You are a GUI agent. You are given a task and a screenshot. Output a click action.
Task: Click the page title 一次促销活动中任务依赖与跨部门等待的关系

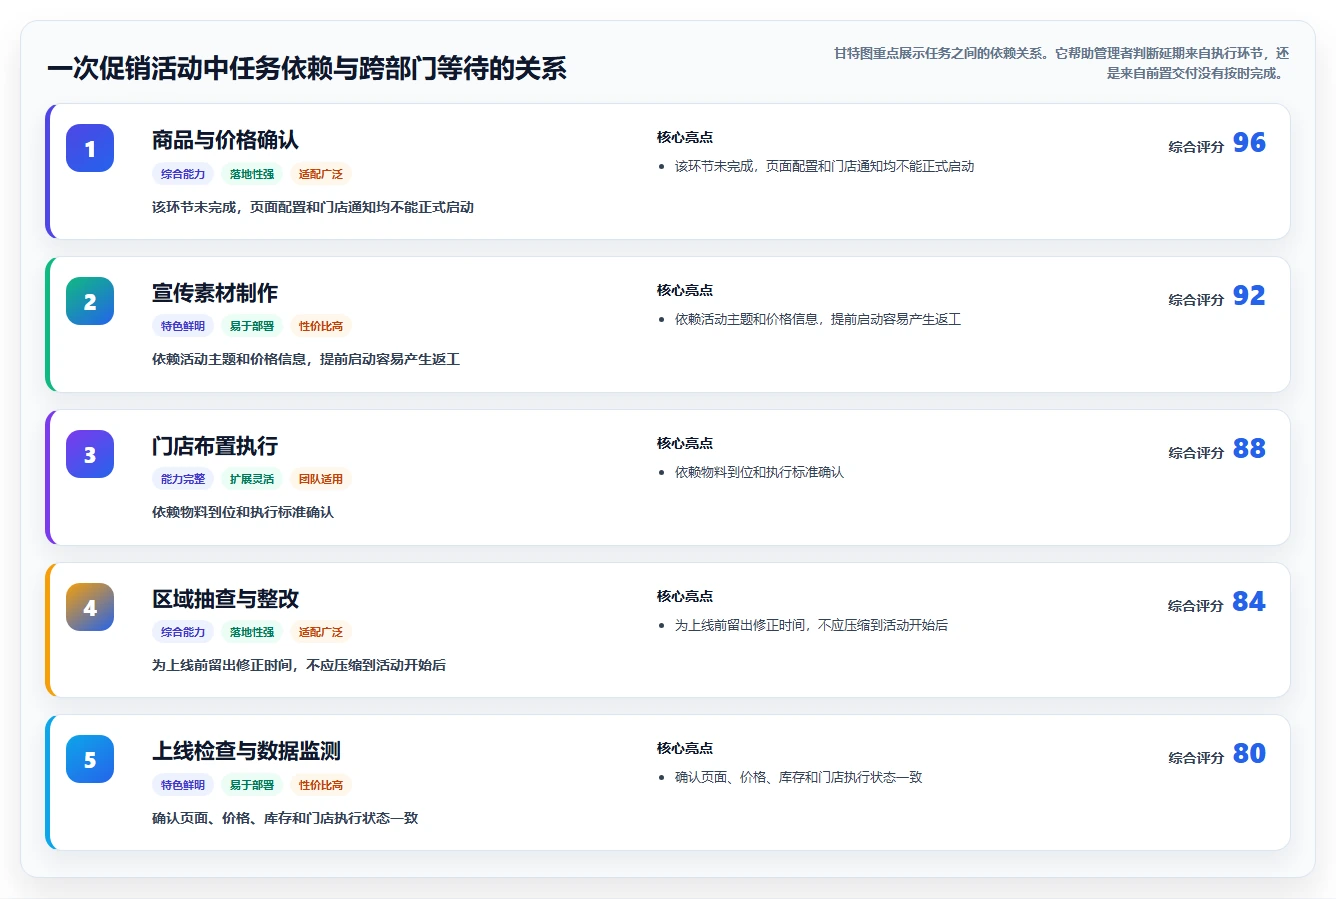[x=307, y=68]
